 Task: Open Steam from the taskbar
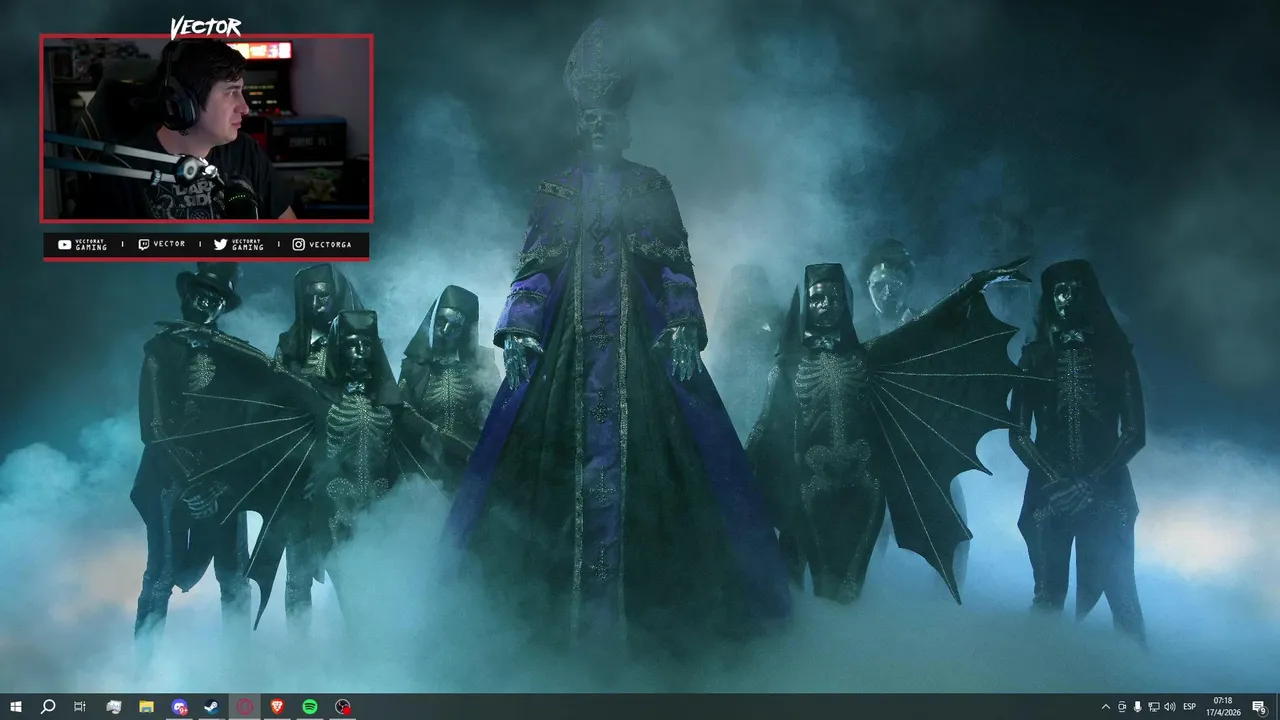pyautogui.click(x=212, y=707)
